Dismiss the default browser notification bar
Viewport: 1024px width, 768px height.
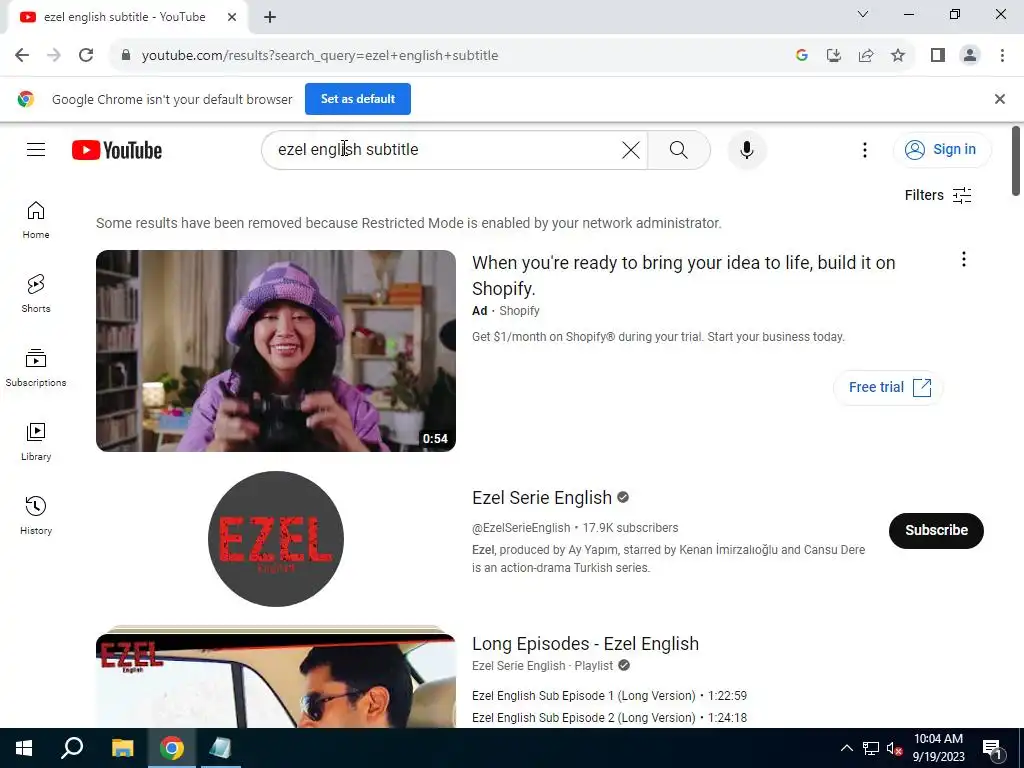(x=1000, y=99)
